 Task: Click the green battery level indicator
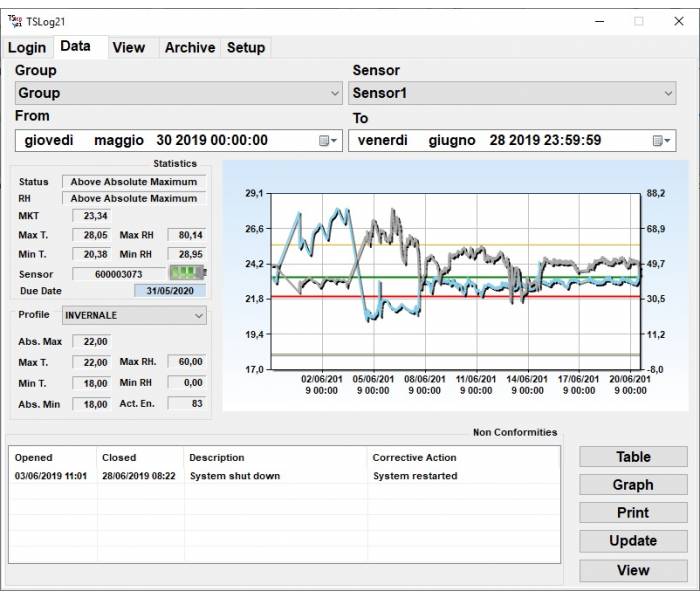tap(188, 272)
